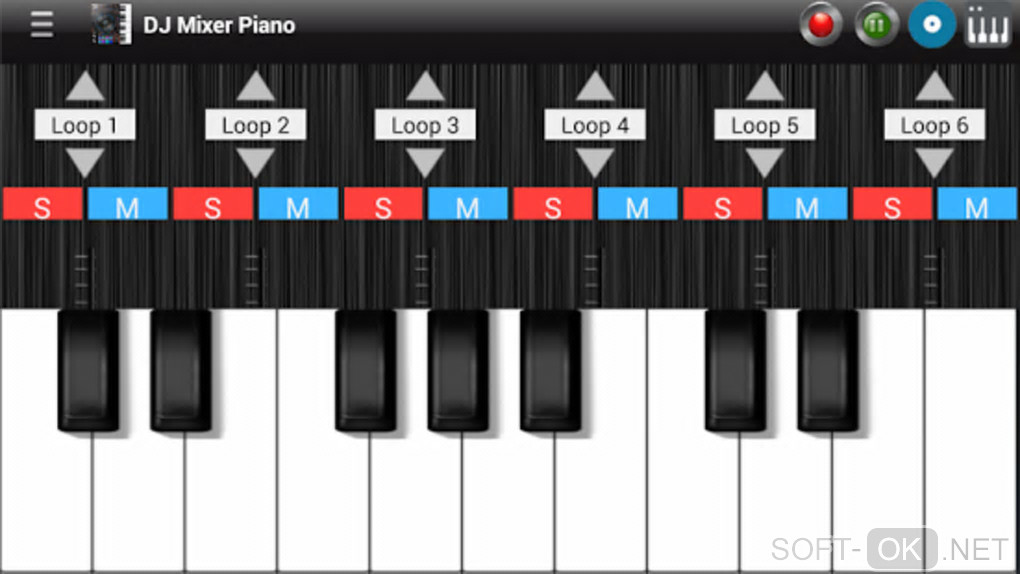The image size is (1020, 574).
Task: Click up arrow above Loop 5
Action: (764, 86)
